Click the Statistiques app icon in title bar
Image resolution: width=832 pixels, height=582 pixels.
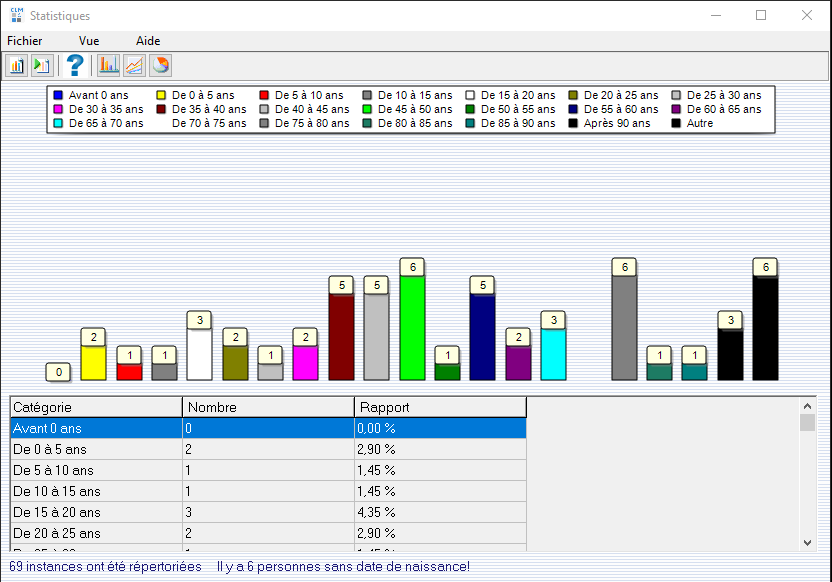[x=16, y=16]
